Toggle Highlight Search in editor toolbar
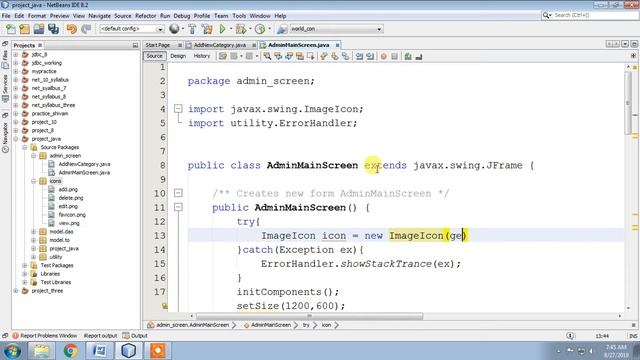 (x=300, y=56)
